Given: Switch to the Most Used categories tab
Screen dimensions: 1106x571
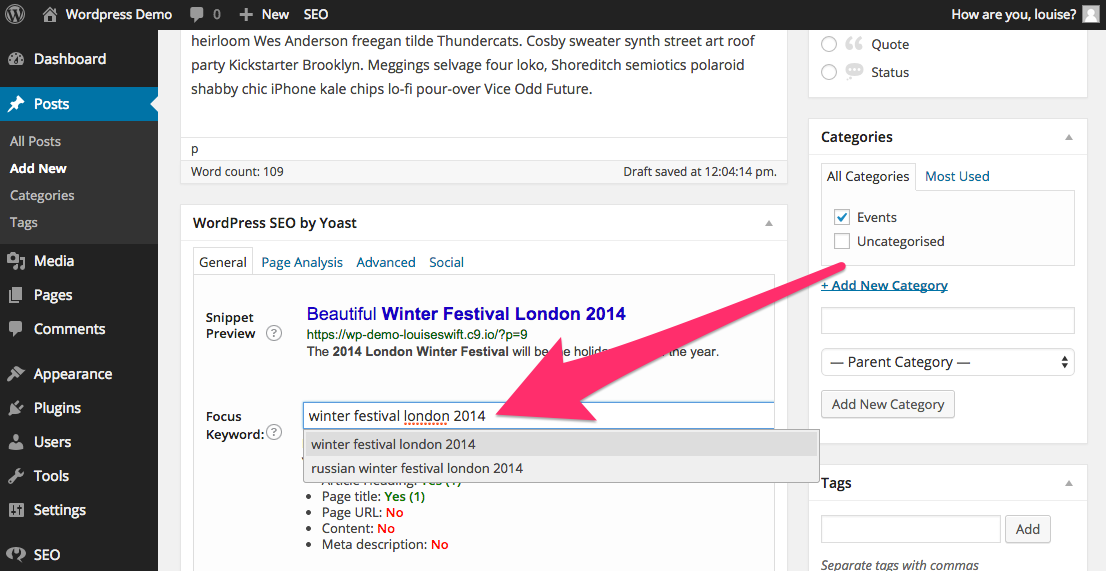Looking at the screenshot, I should (x=957, y=176).
